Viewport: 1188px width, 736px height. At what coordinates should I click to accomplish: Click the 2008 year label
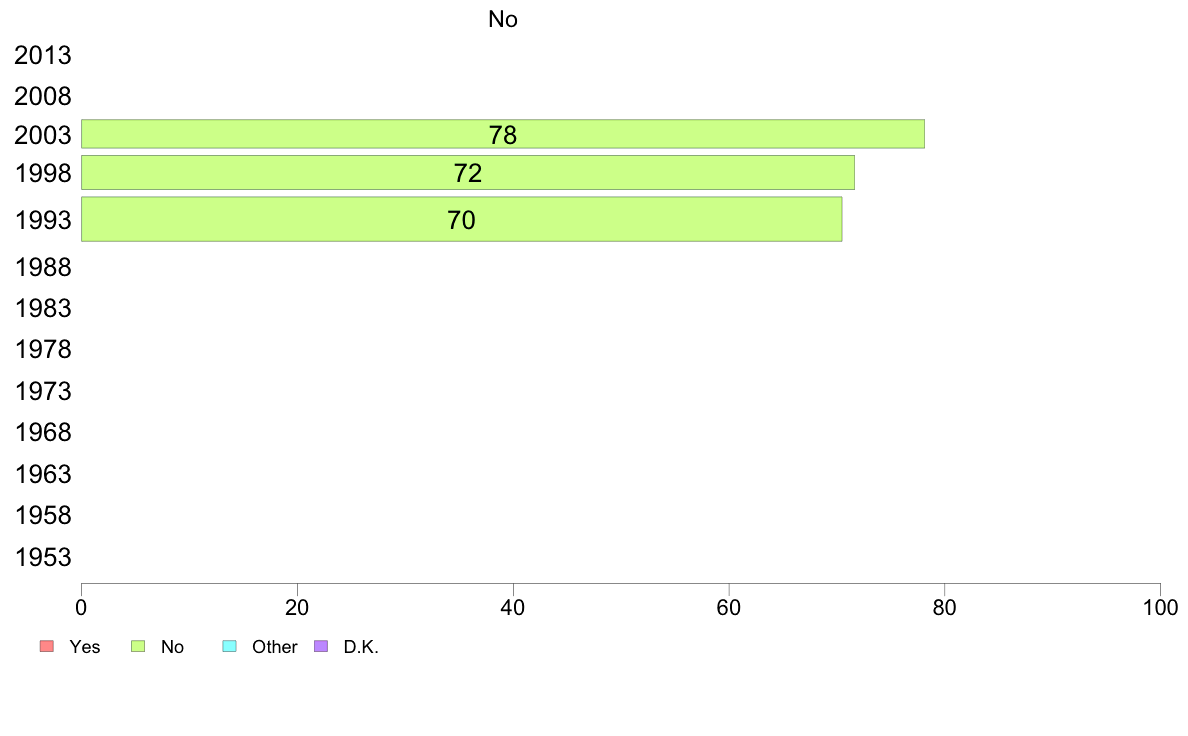tap(43, 96)
